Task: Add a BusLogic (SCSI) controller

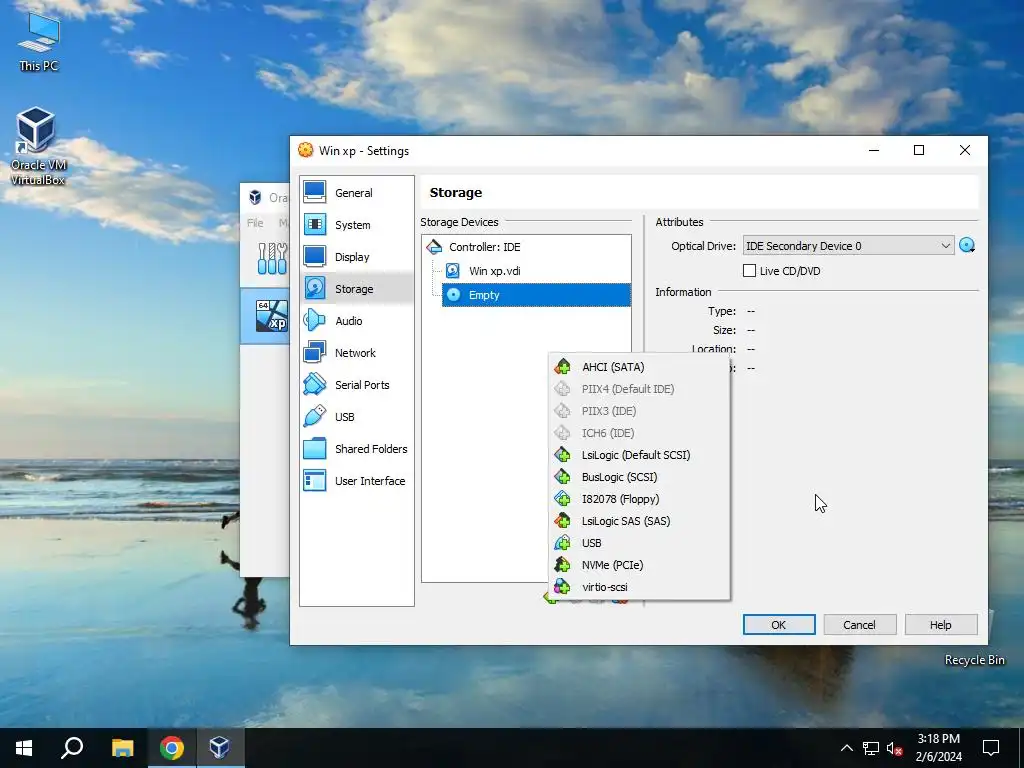Action: pyautogui.click(x=639, y=477)
